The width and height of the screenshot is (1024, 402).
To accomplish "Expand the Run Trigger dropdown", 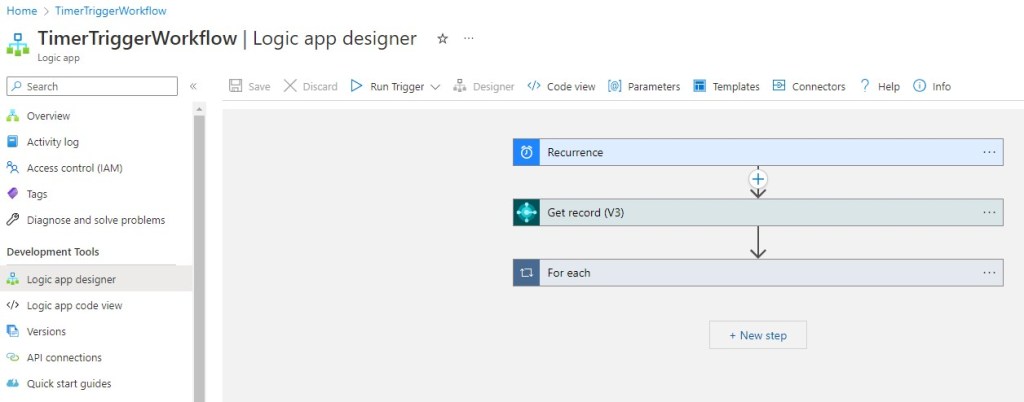I will (435, 87).
